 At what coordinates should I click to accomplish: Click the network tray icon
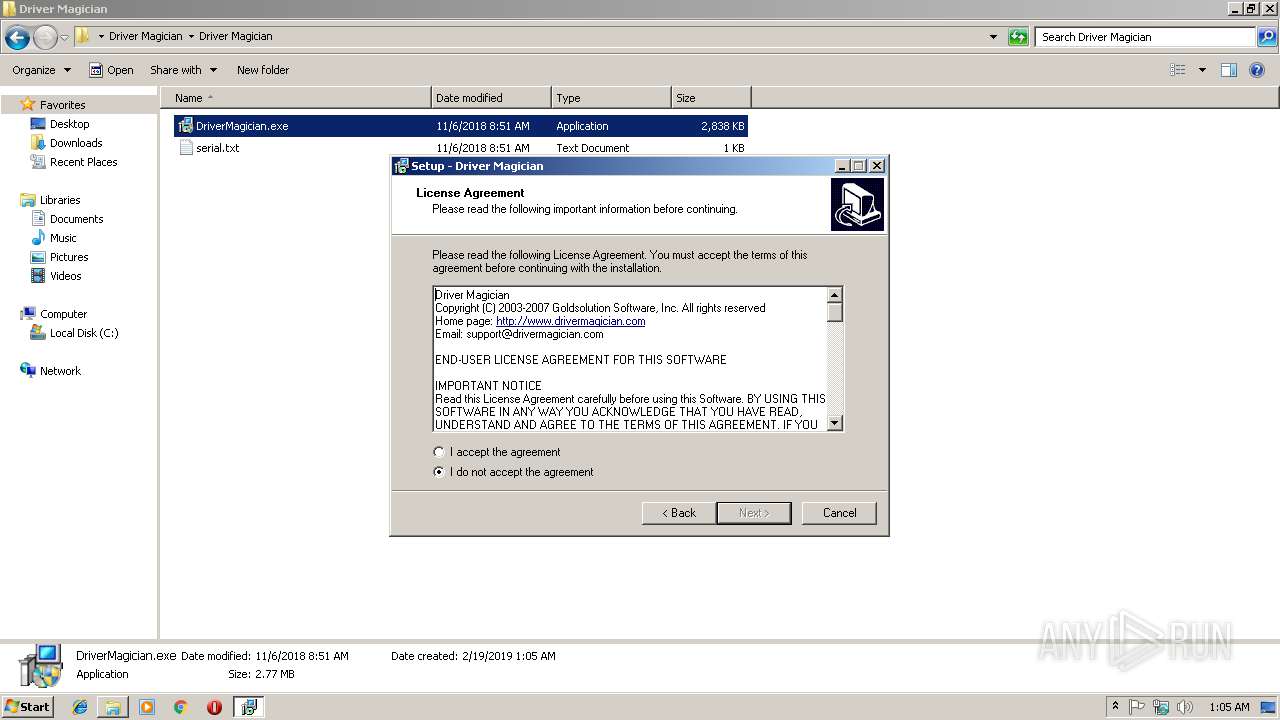tap(1161, 707)
